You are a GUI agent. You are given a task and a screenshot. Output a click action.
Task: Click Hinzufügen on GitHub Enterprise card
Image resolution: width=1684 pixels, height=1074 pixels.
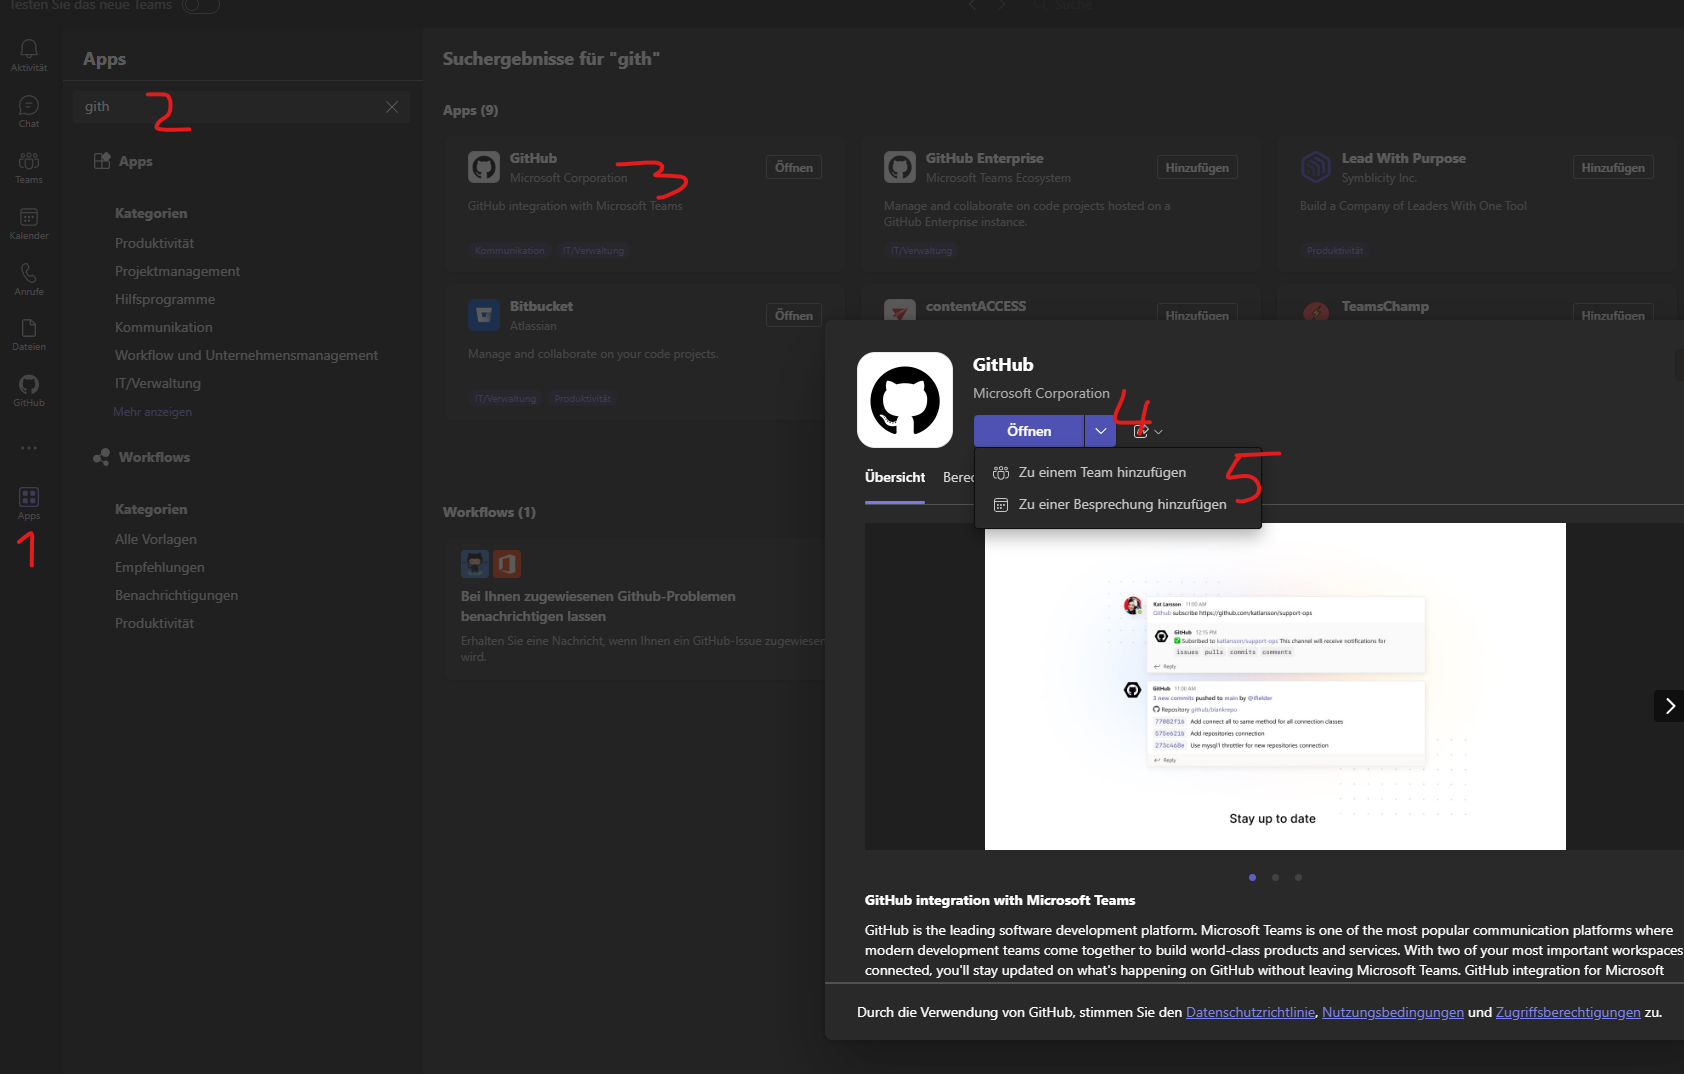[x=1197, y=167]
